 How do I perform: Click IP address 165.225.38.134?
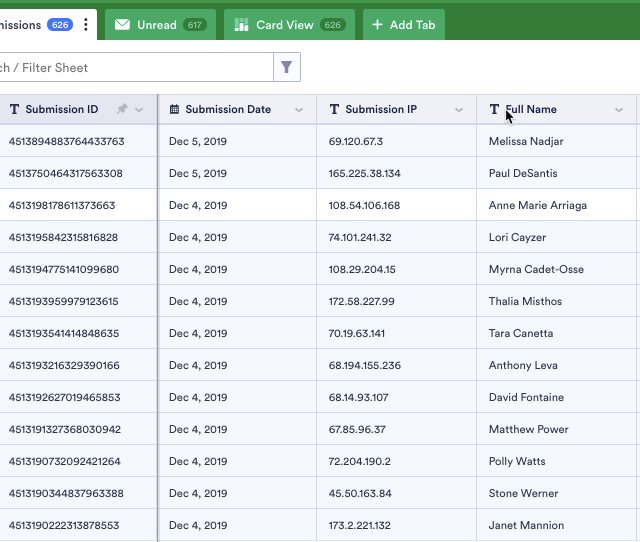point(364,173)
